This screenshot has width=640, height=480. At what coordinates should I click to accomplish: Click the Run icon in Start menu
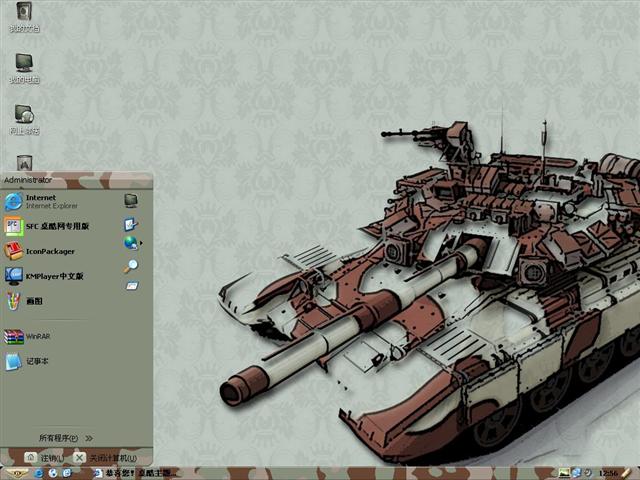coord(131,286)
